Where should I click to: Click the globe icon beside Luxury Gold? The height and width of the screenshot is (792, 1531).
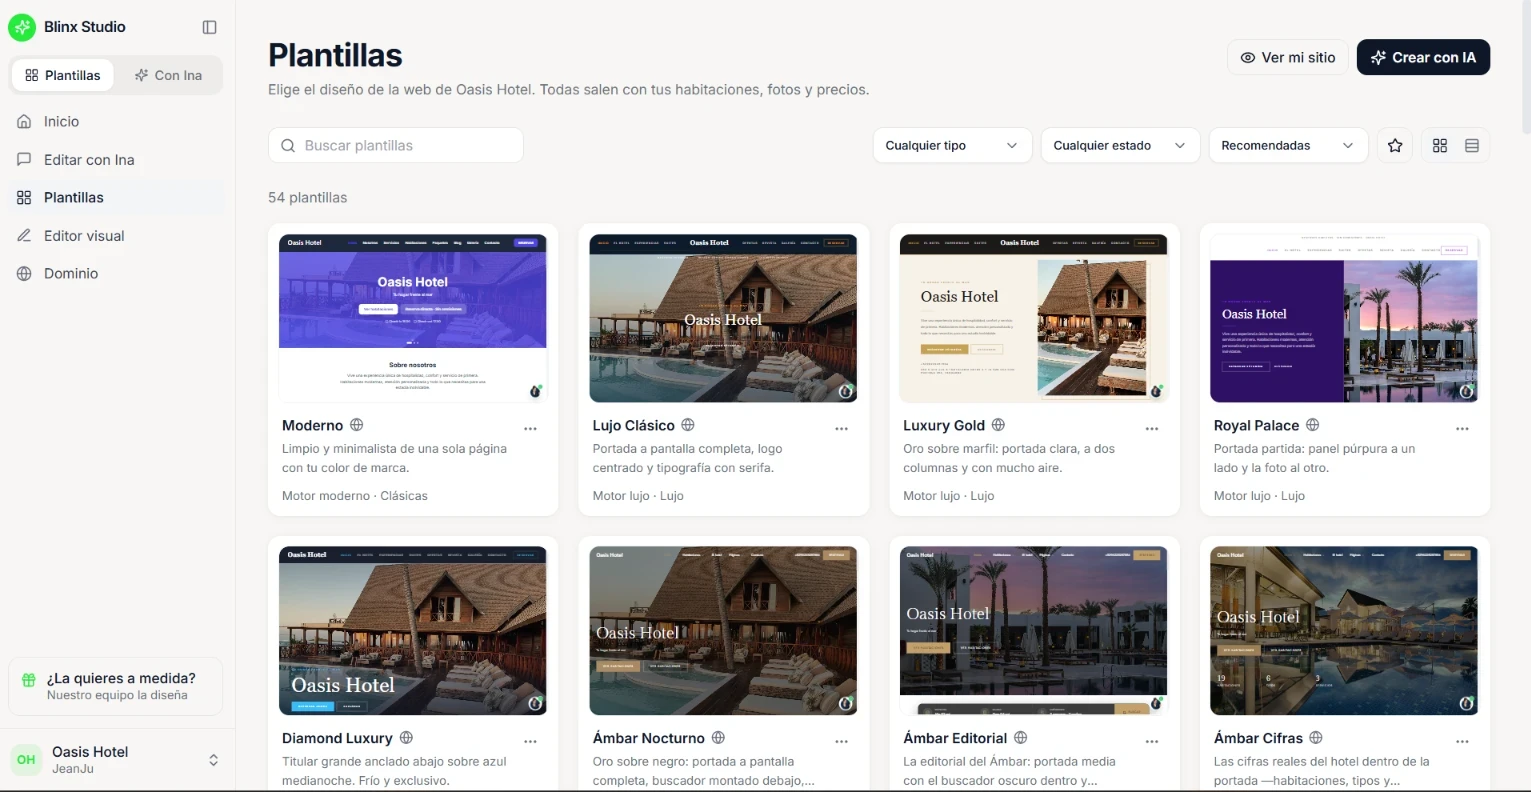tap(998, 425)
